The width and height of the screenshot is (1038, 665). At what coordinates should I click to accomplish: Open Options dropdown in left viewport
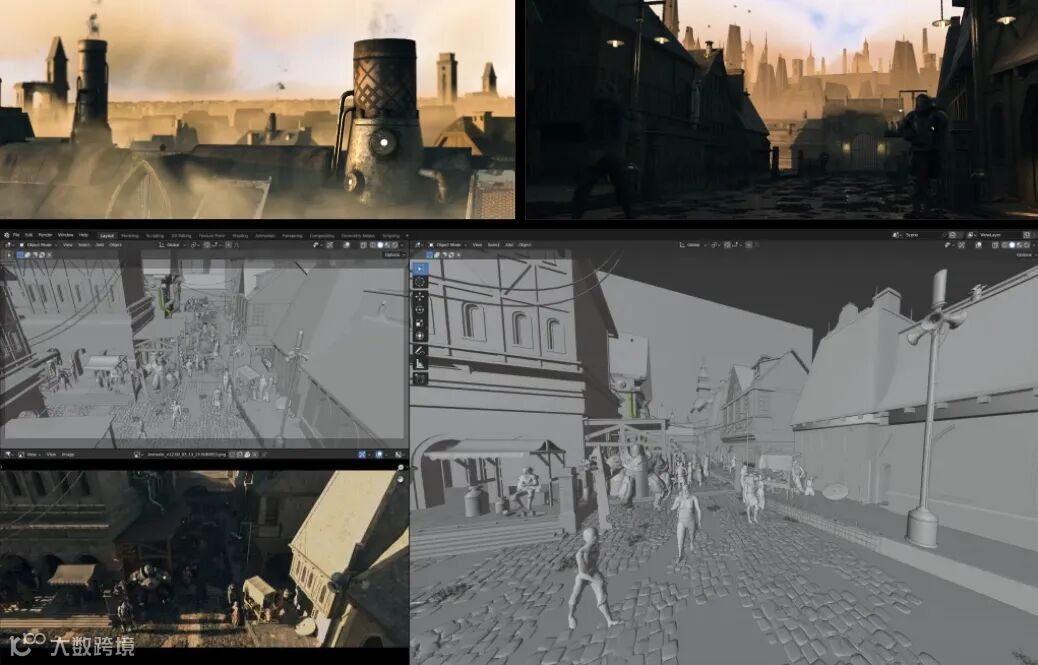pyautogui.click(x=393, y=255)
